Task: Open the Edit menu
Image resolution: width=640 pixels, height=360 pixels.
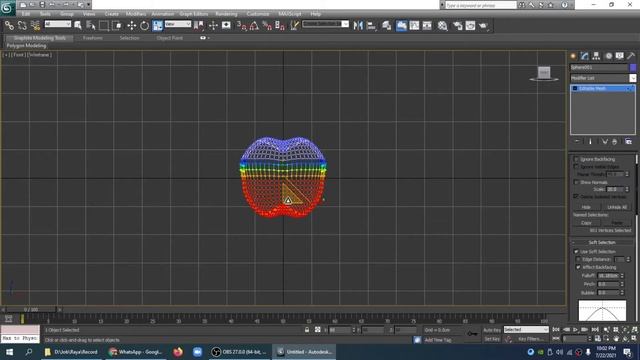Action: [26, 14]
